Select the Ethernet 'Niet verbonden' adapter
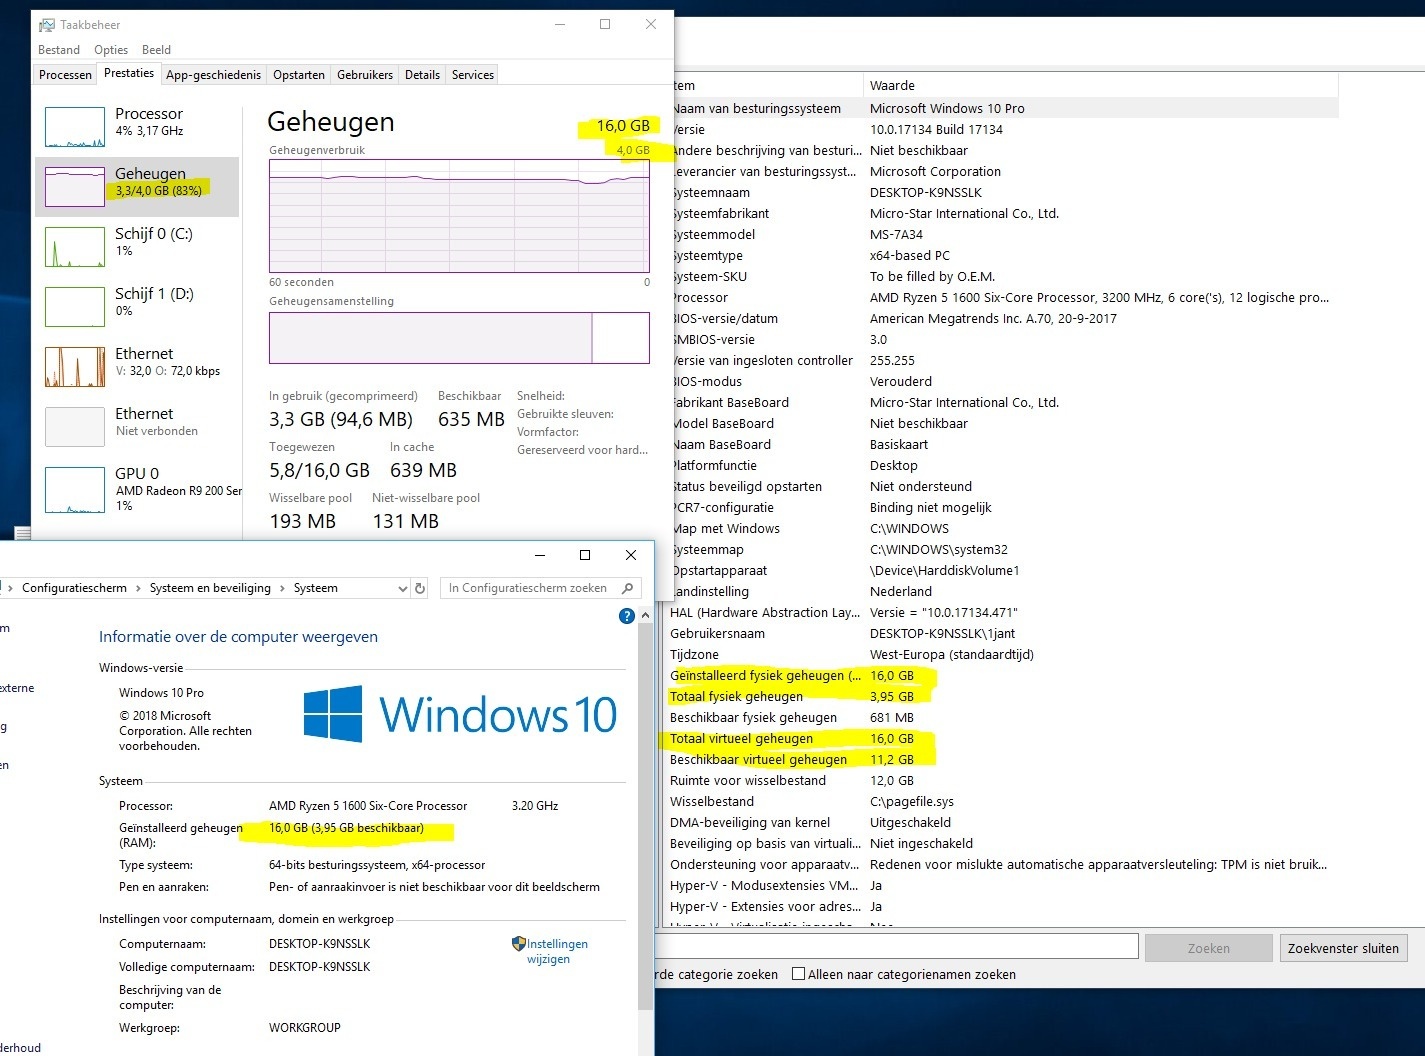The height and width of the screenshot is (1056, 1425). 75,427
